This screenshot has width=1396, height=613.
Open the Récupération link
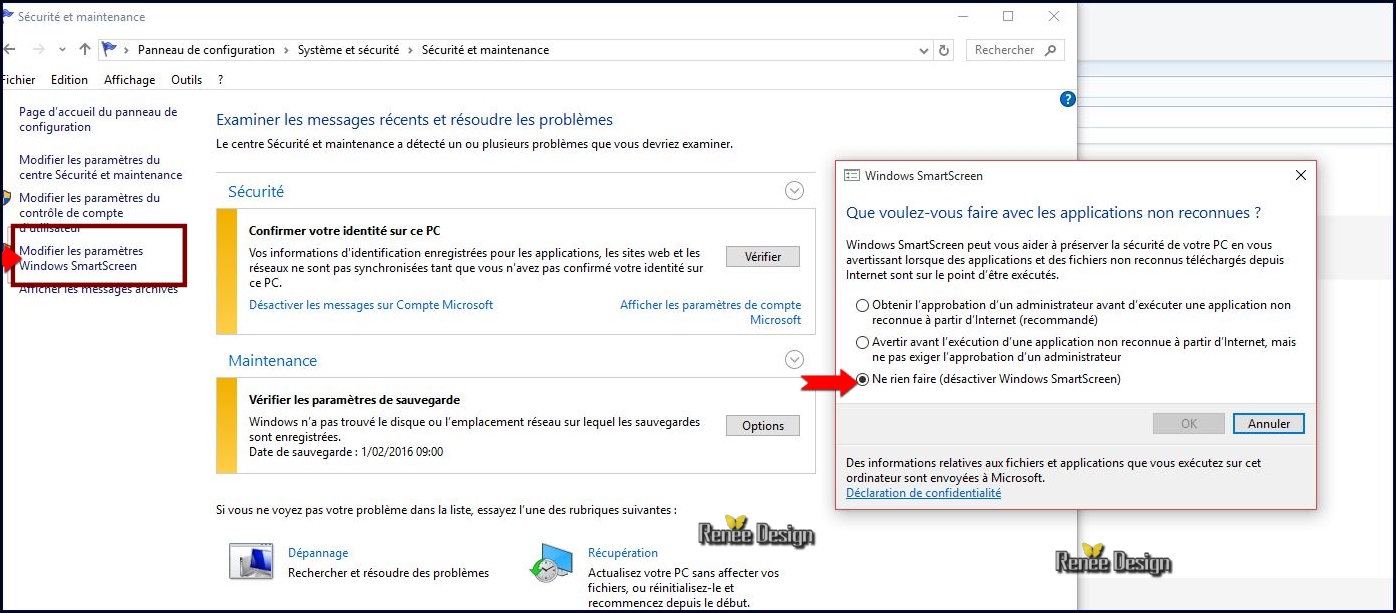coord(623,553)
